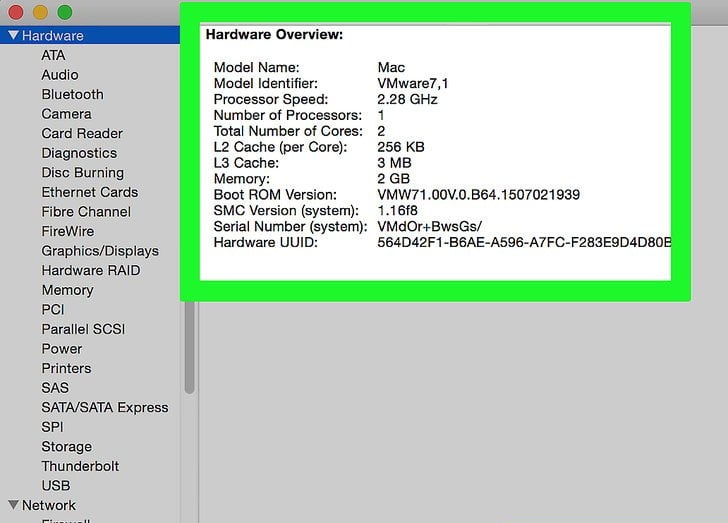Select Card Reader in the list
728x523 pixels.
pyautogui.click(x=82, y=133)
